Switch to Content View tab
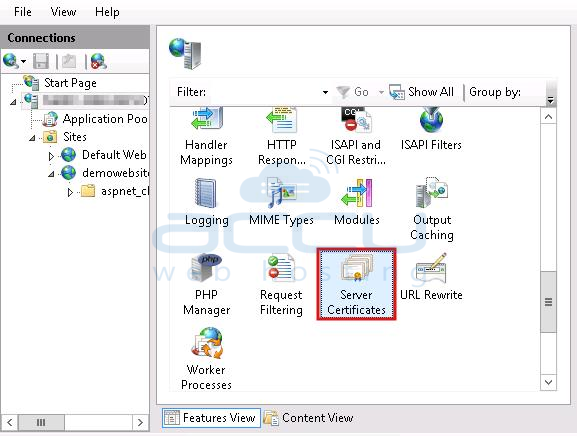 [x=309, y=418]
